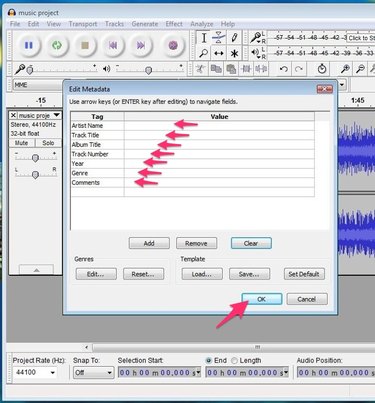Click the Sync-Lock clock icon
The image size is (375, 403).
[x=322, y=69]
